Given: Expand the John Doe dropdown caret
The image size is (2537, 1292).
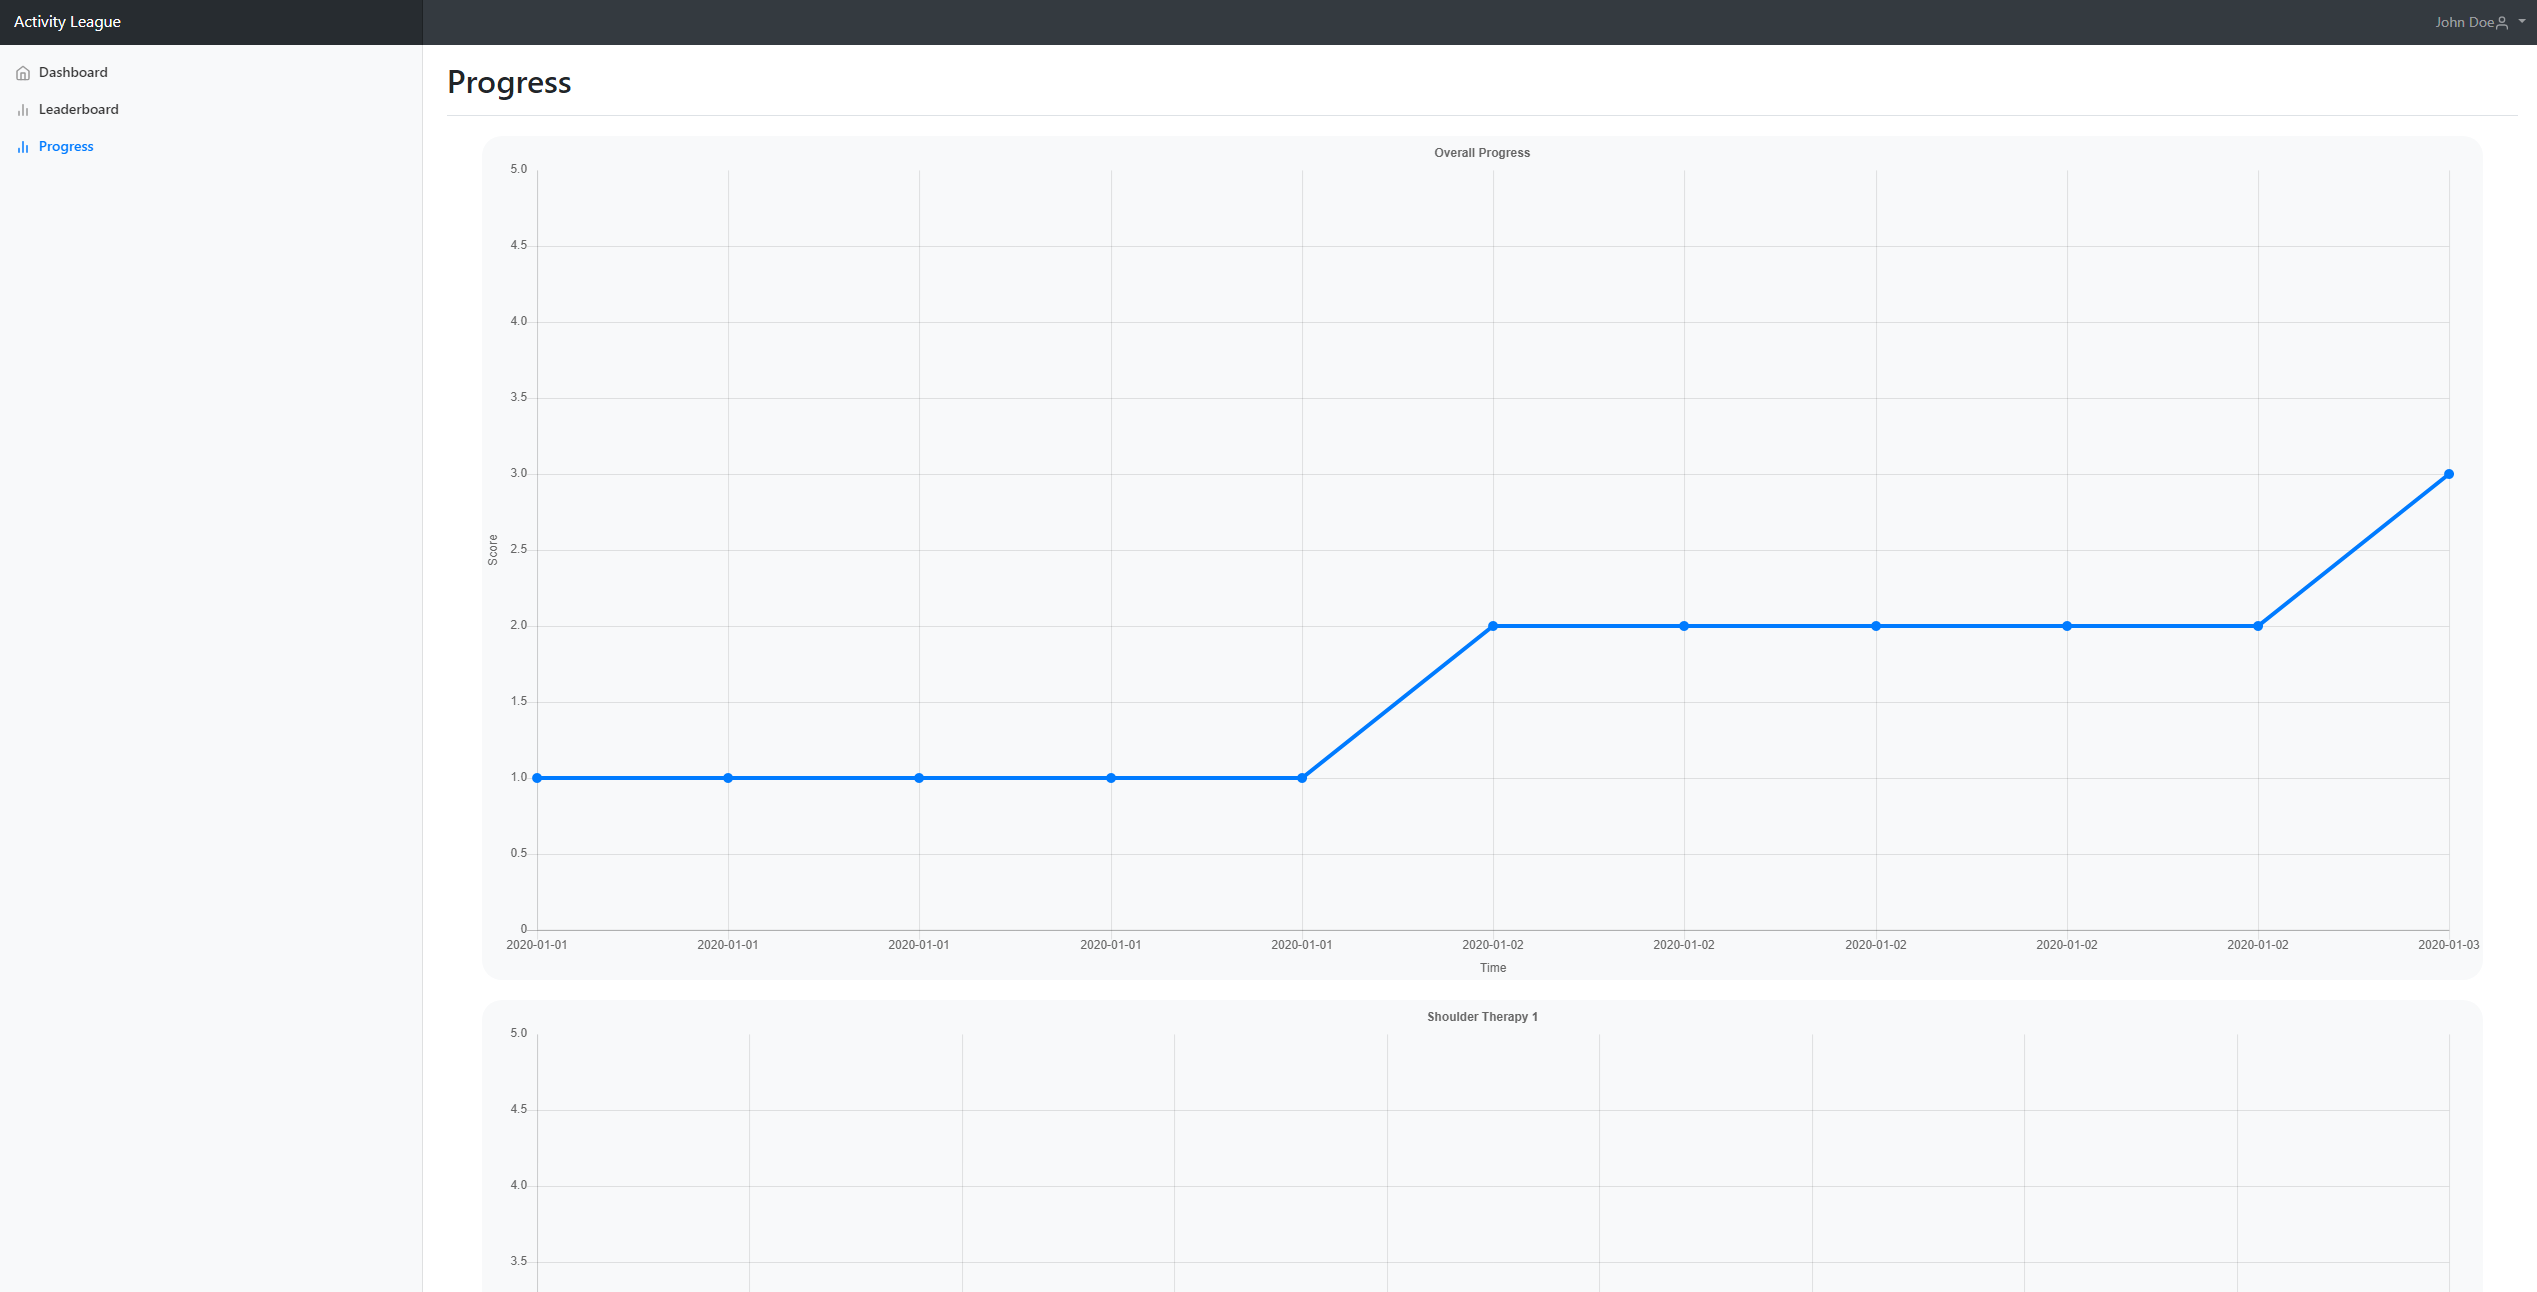Looking at the screenshot, I should 2522,21.
